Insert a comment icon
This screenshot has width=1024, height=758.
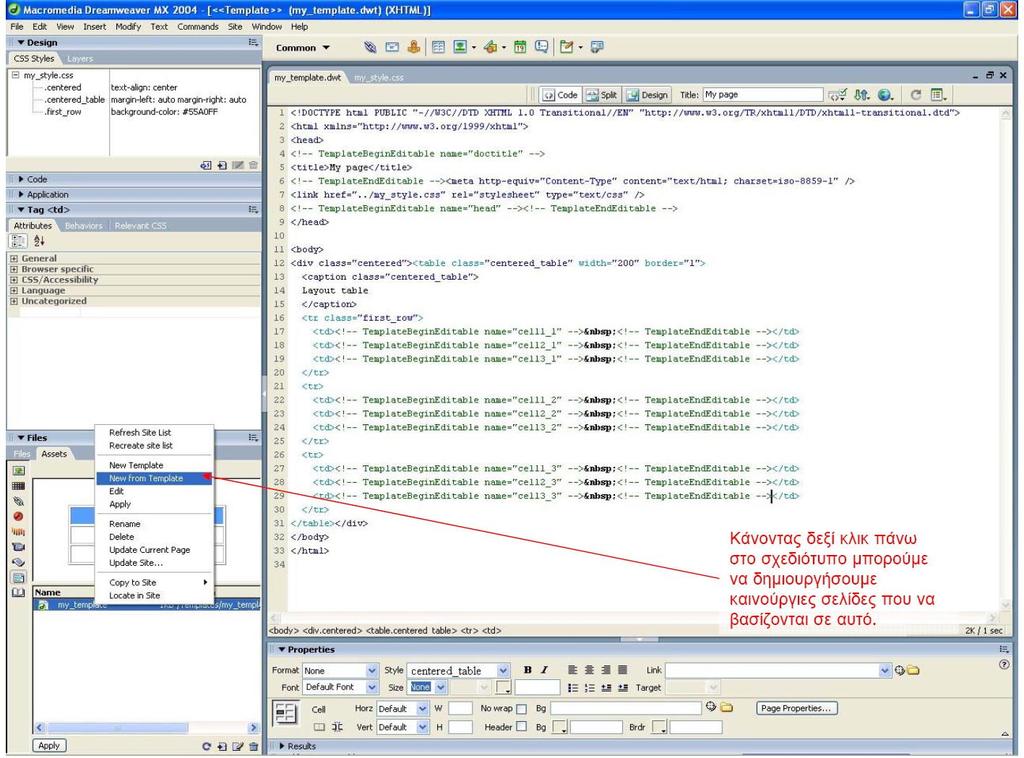tap(541, 47)
